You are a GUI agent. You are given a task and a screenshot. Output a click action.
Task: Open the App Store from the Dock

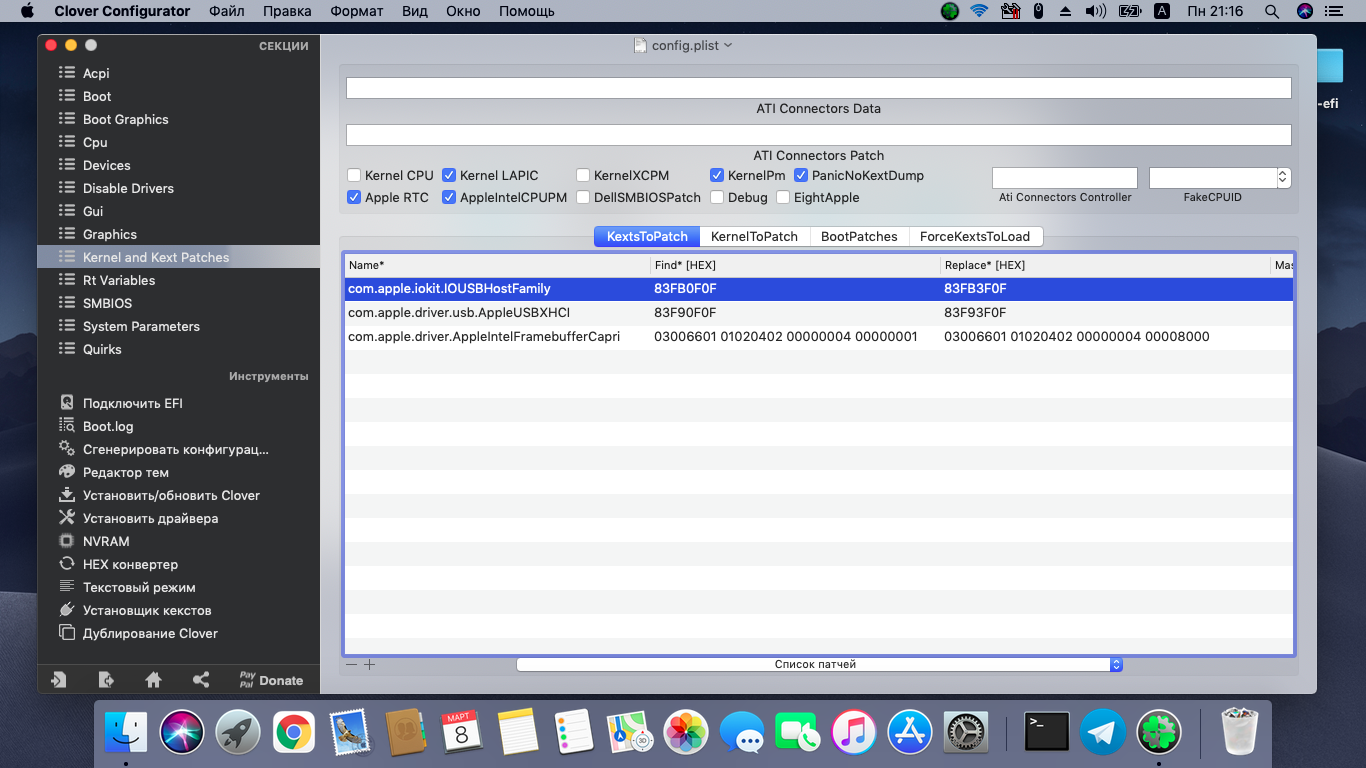pos(910,732)
